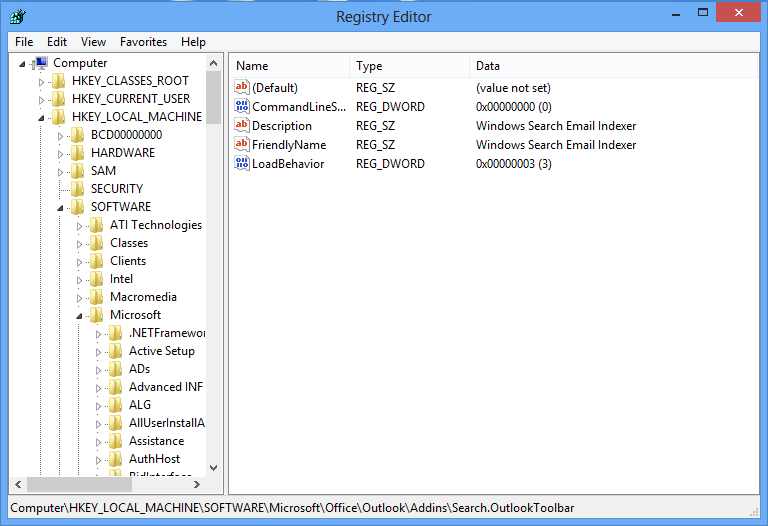Click the Computer root node icon
768x526 pixels.
click(41, 63)
